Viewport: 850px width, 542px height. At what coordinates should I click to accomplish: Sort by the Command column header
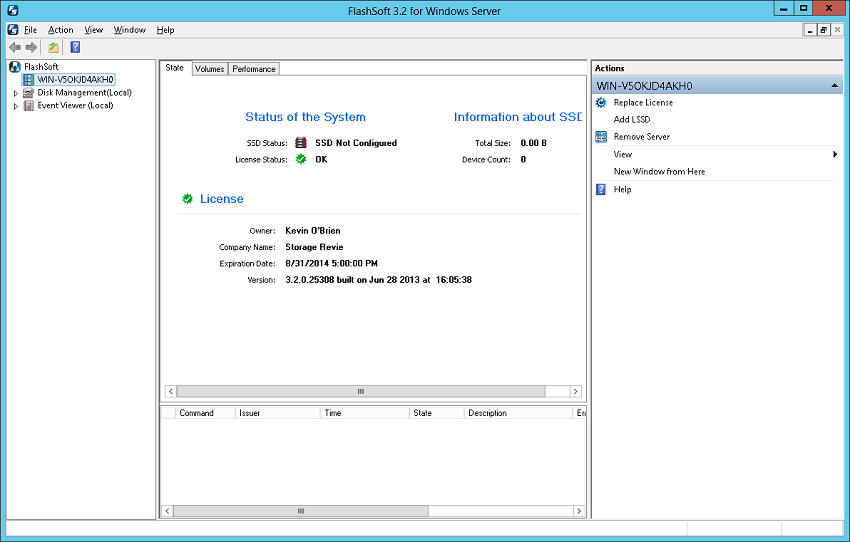coord(205,413)
